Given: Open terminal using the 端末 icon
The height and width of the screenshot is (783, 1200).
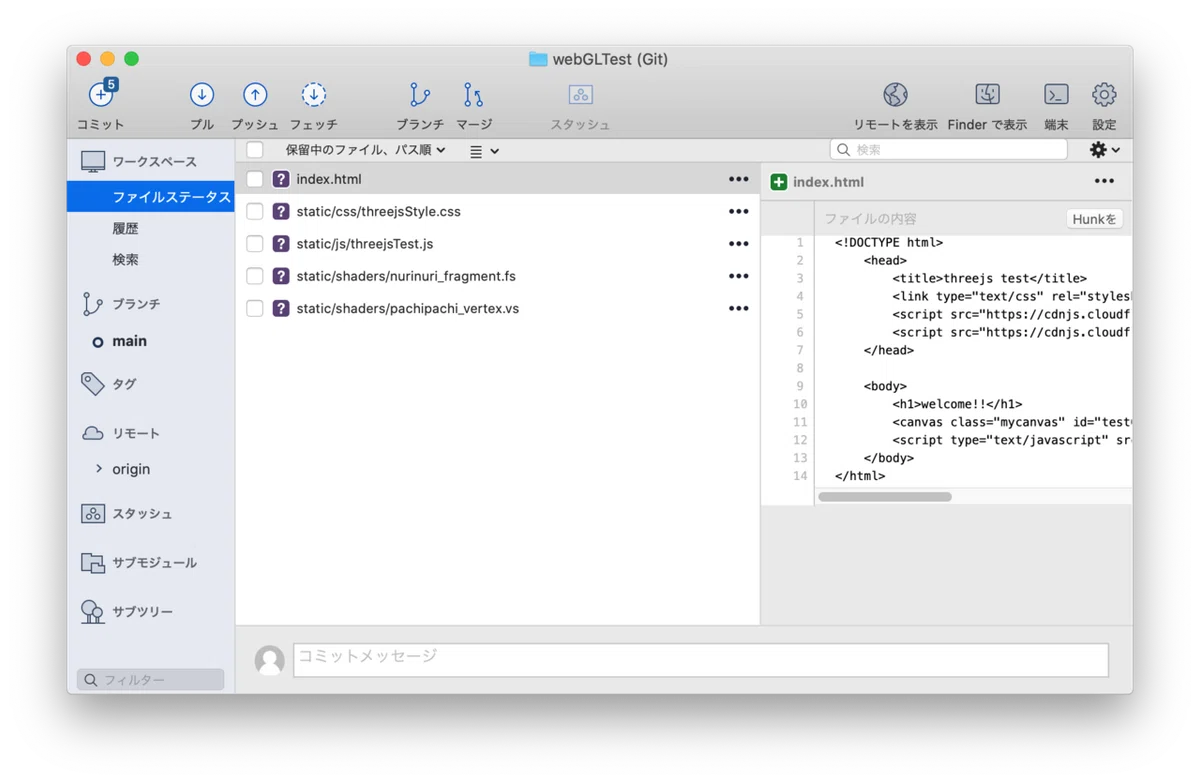Looking at the screenshot, I should (1056, 95).
